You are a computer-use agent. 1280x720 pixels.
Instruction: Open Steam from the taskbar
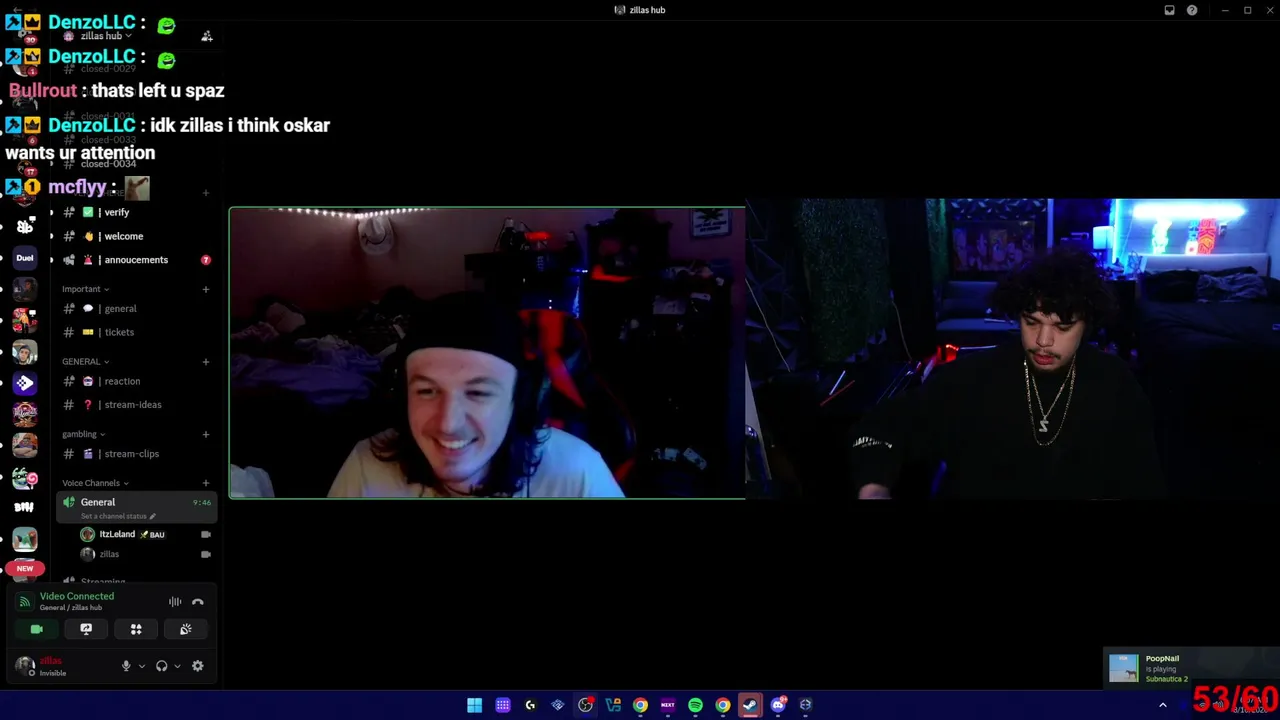tap(750, 705)
